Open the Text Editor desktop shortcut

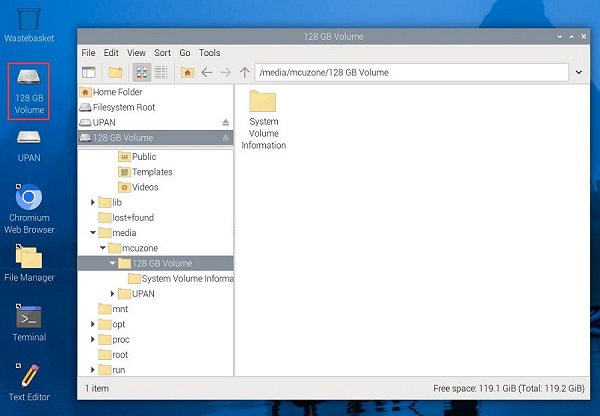point(29,382)
